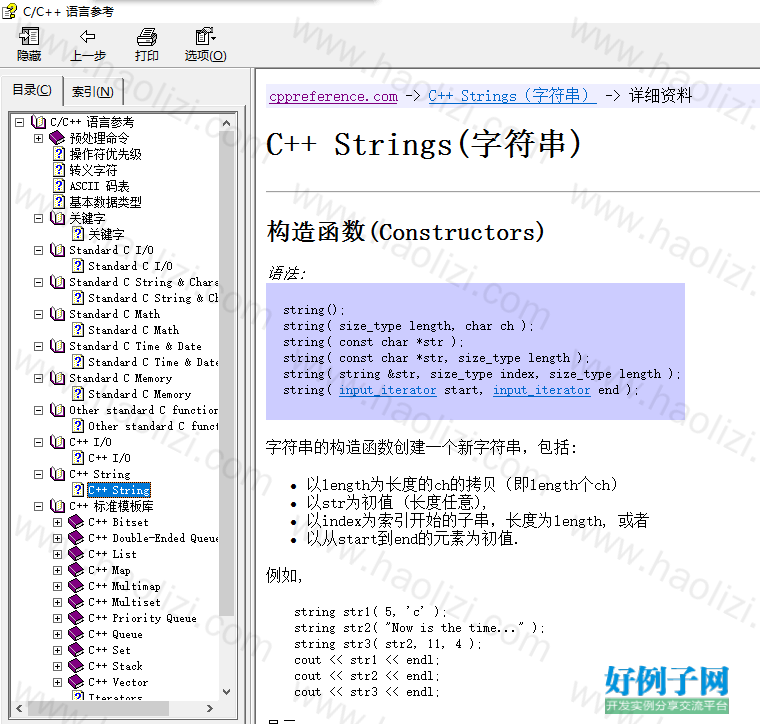Switch to the 索引(N) tab
The width and height of the screenshot is (760, 724).
click(93, 92)
